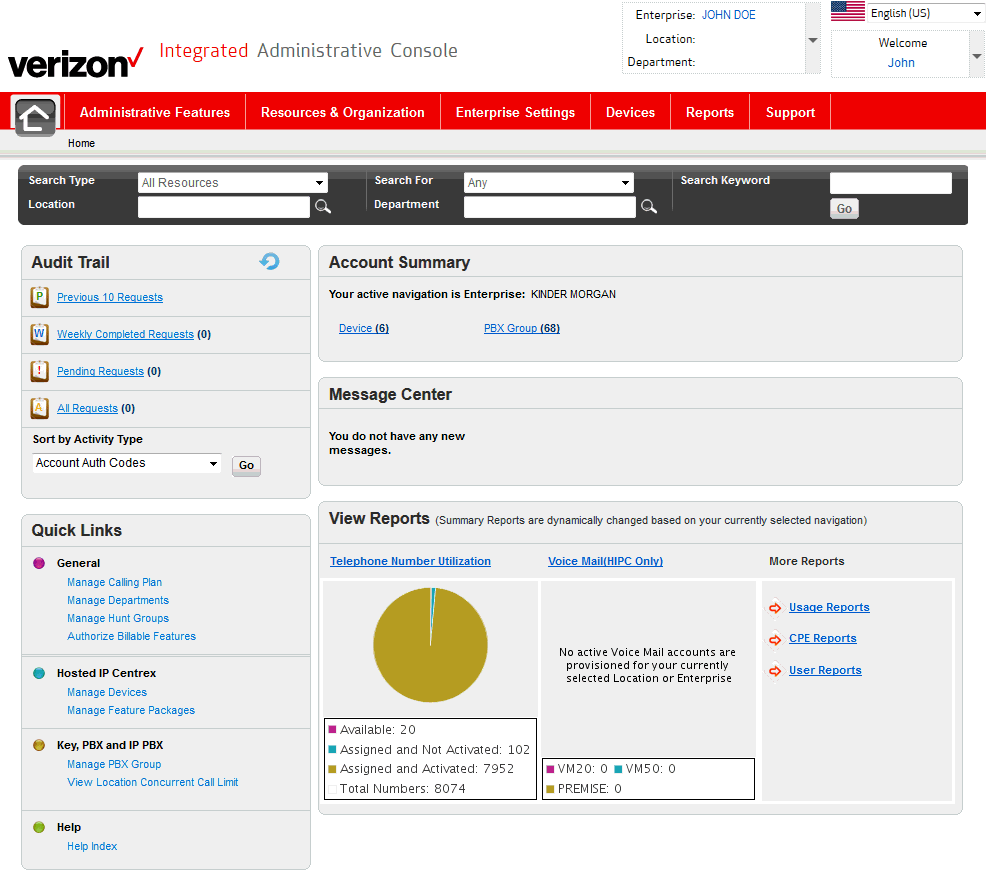Screen dimensions: 986x887
Task: Click the Verizon logo
Action: click(x=75, y=63)
